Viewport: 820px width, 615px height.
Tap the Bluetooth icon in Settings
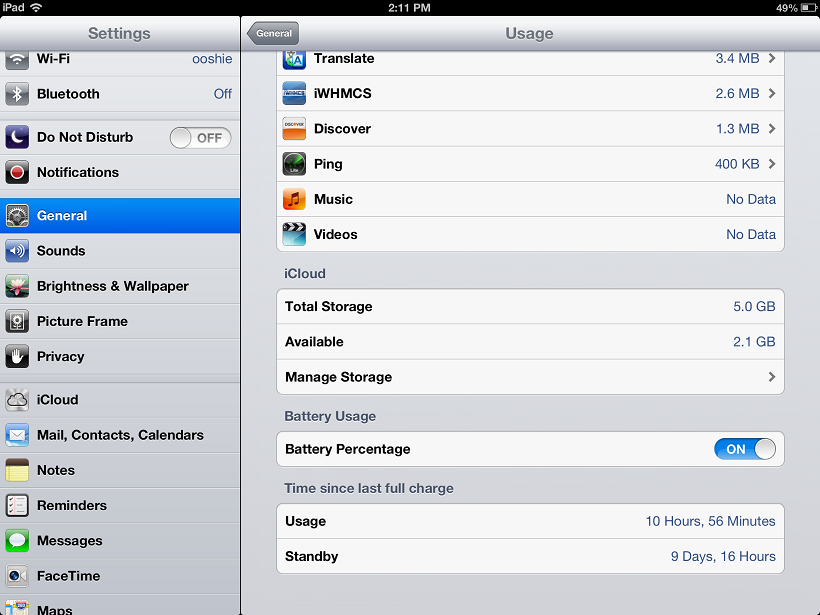(x=17, y=94)
